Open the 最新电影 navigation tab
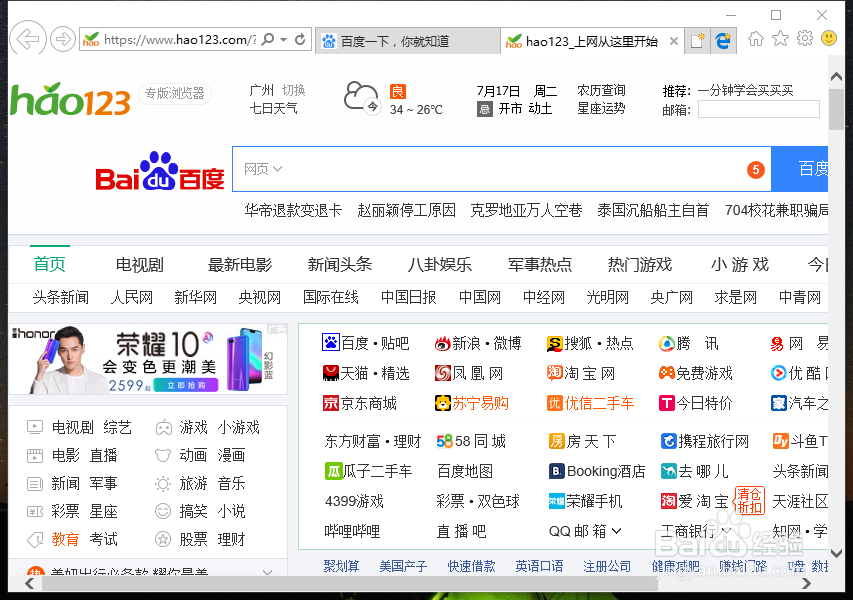The height and width of the screenshot is (600, 853). 239,264
